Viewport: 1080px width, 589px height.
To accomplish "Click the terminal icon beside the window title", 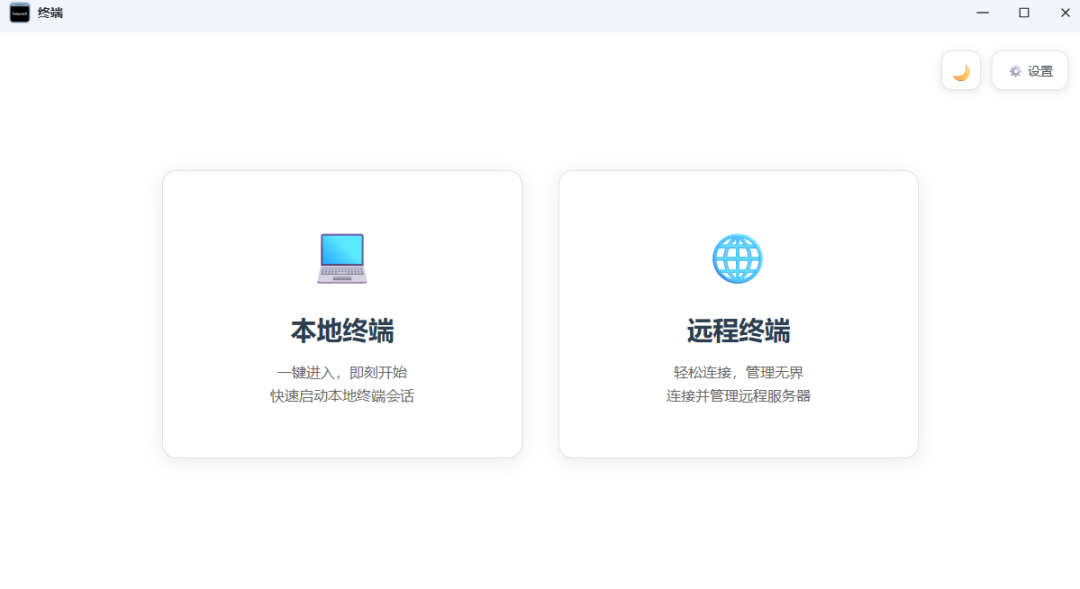I will click(x=18, y=13).
